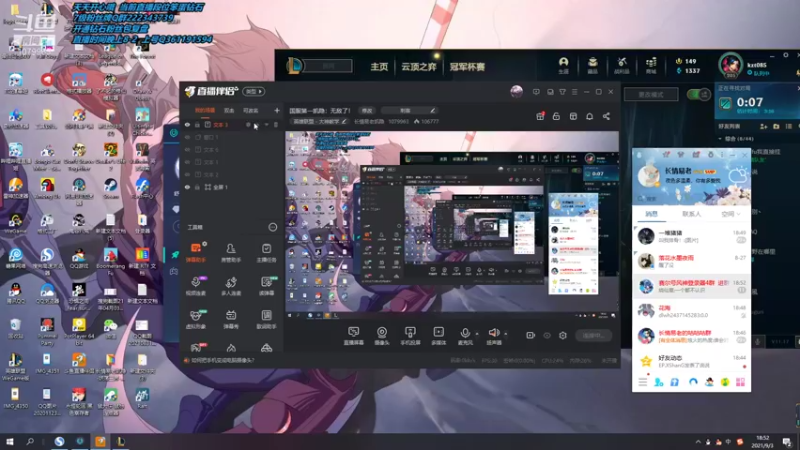Open the 冠军杯赛 tab in League client

[467, 67]
